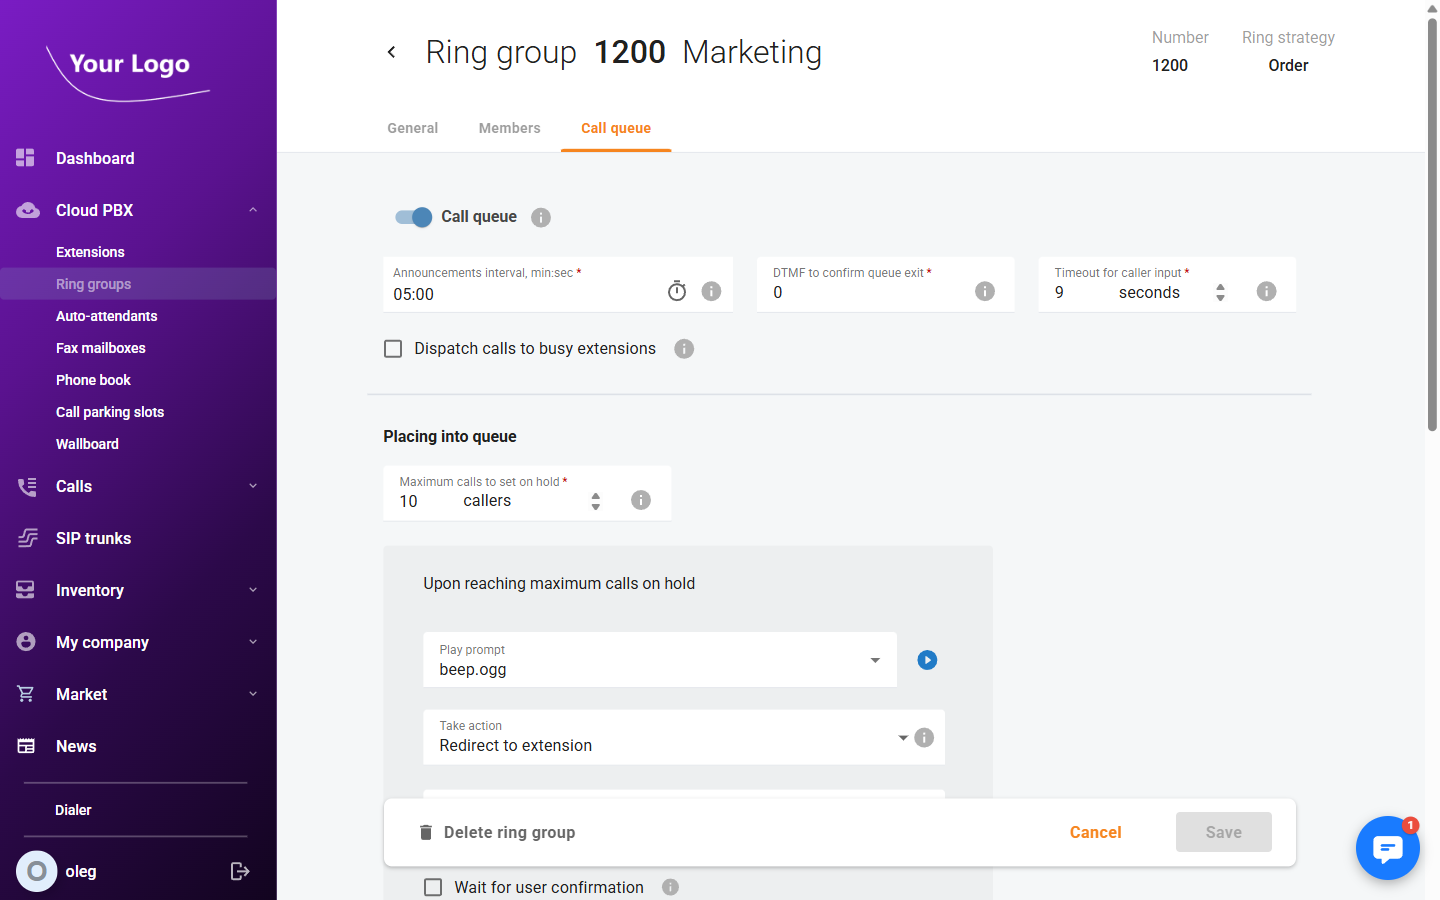Click the info icon beside Call queue toggle
Image resolution: width=1440 pixels, height=900 pixels.
click(x=541, y=217)
